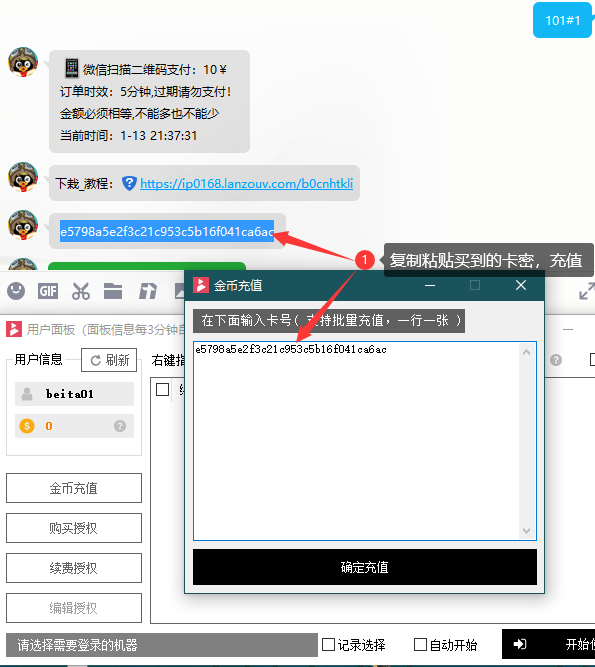Enable the 自动开始 checkbox

coord(420,644)
